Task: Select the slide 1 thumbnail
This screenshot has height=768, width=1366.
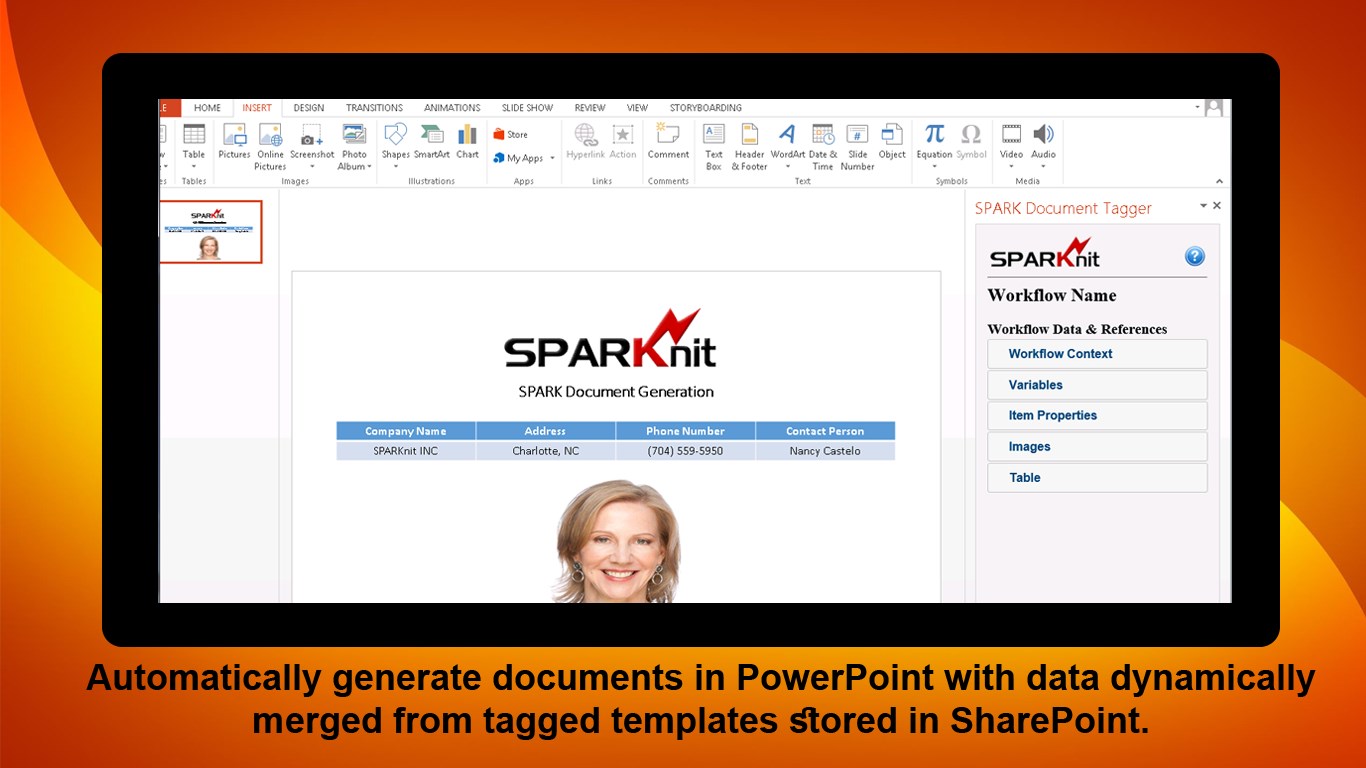Action: [x=210, y=232]
